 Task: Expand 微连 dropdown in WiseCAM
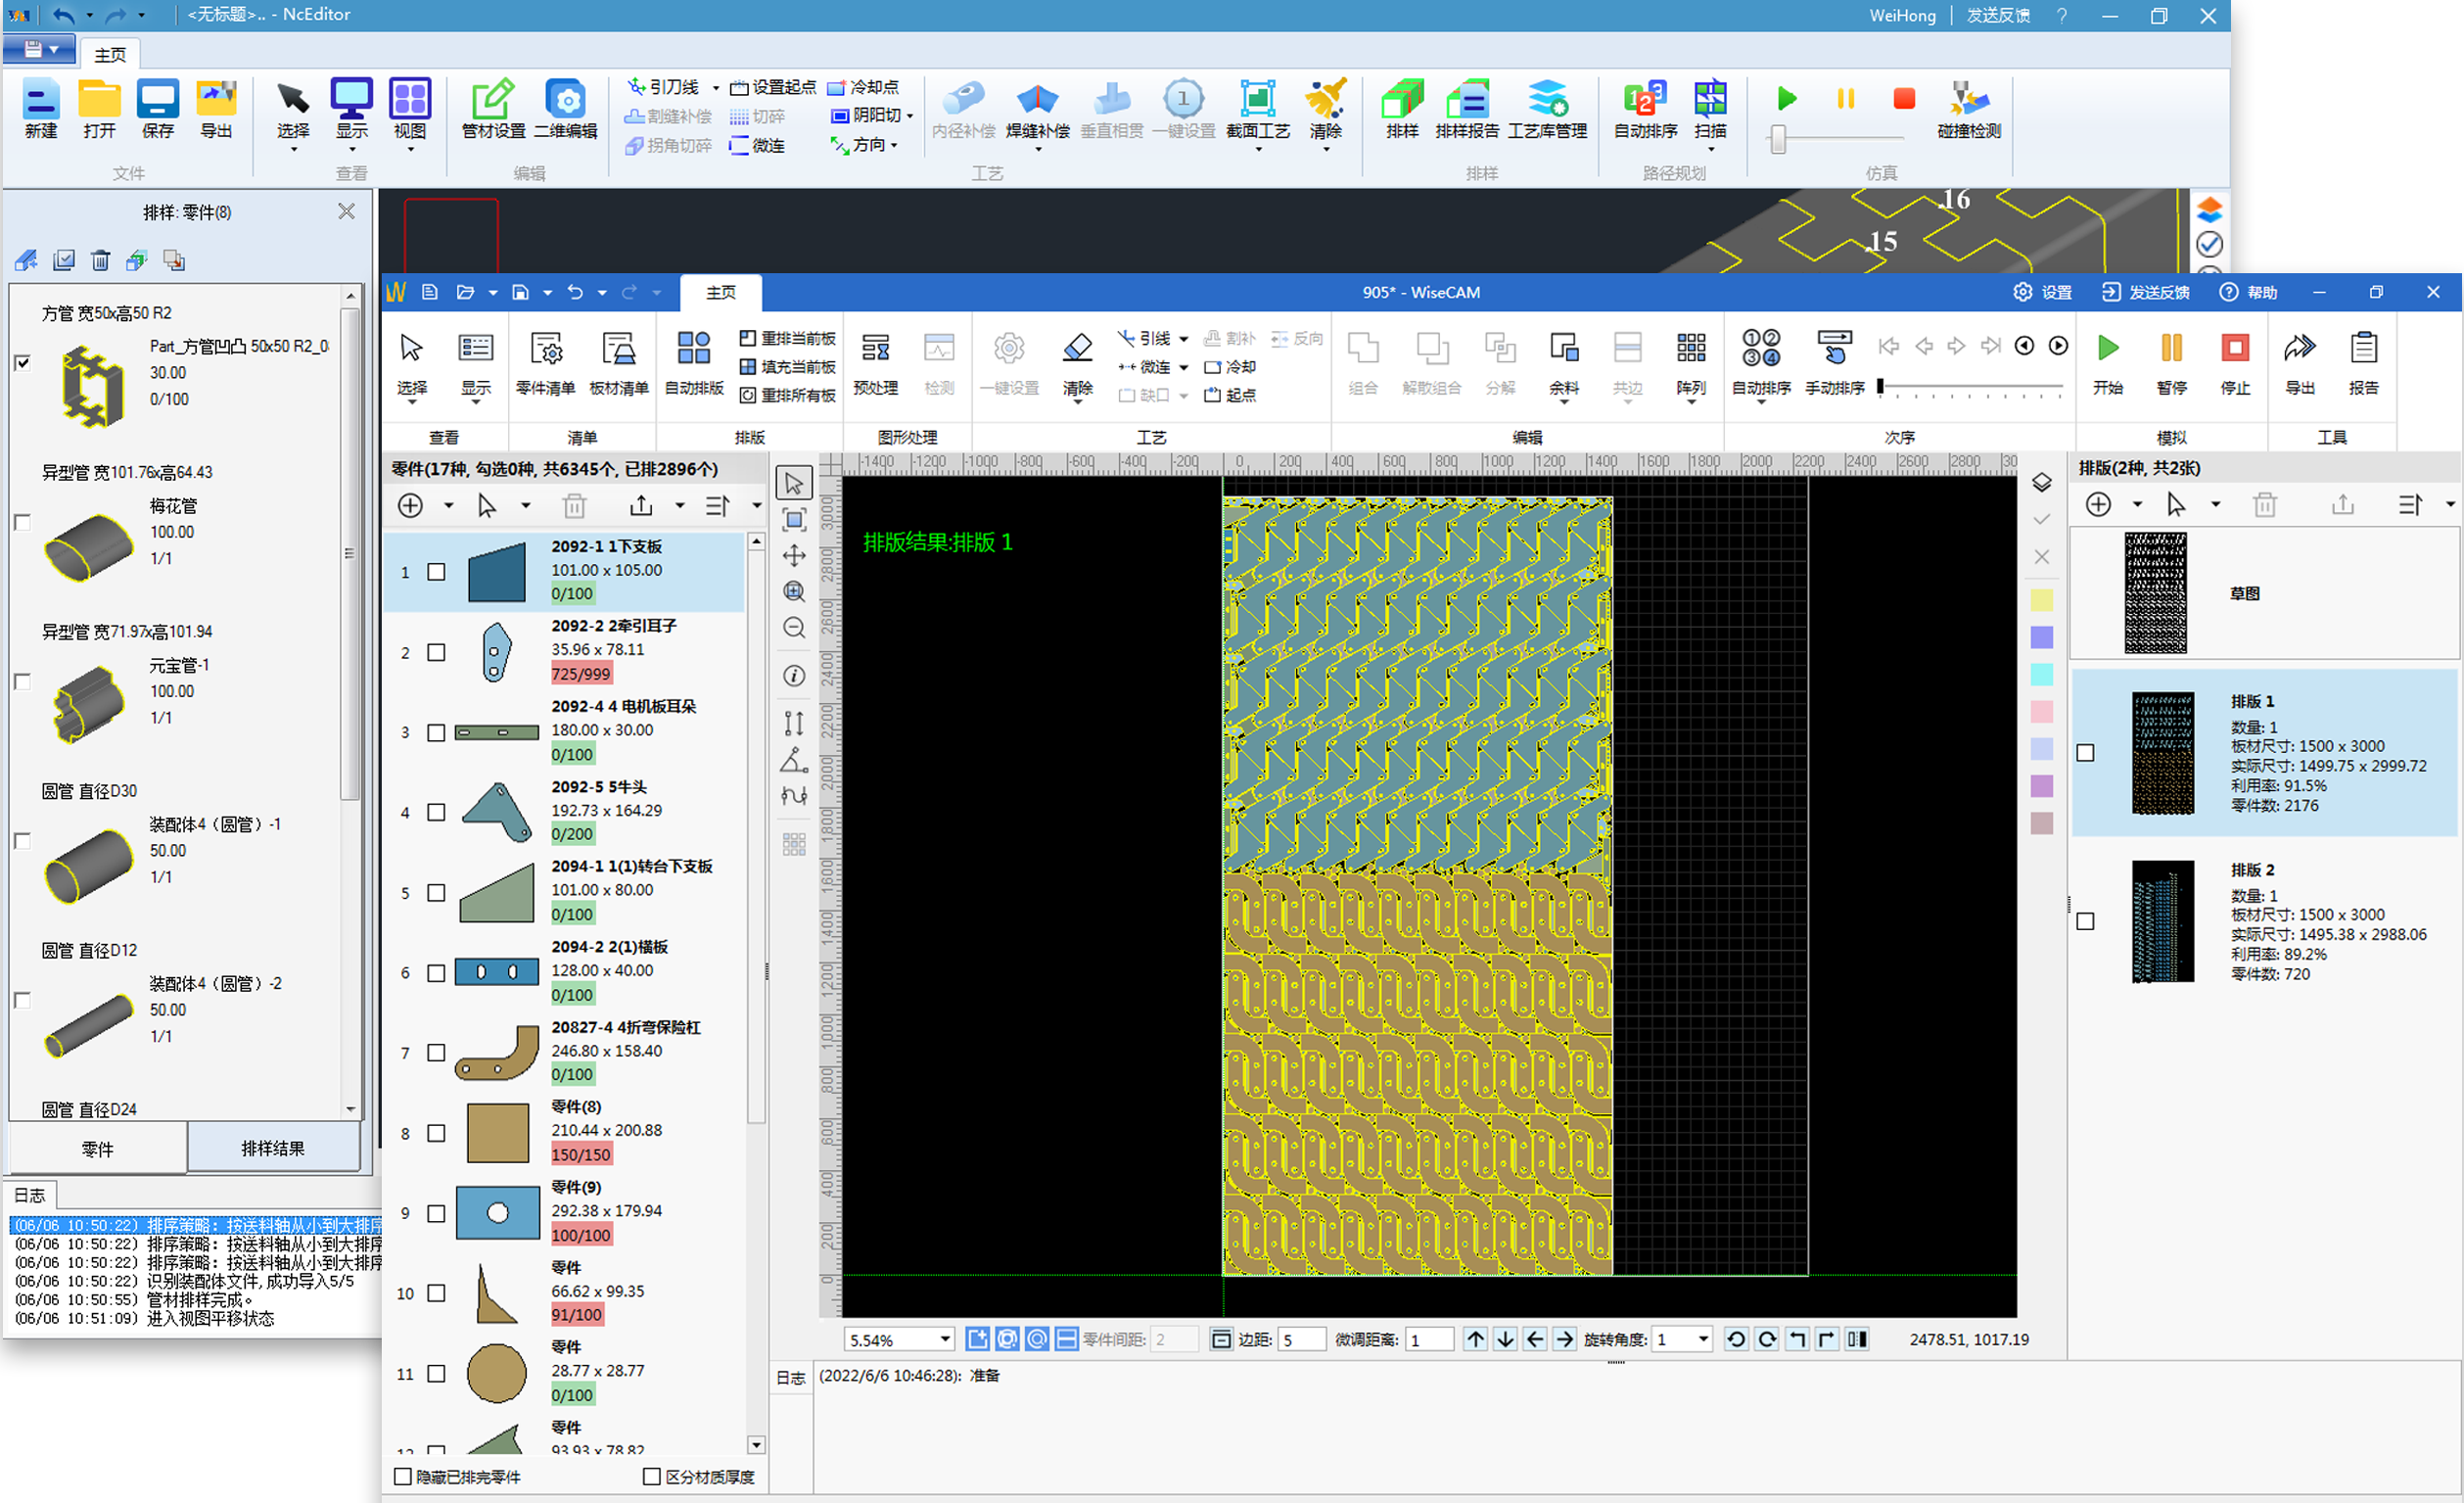tap(1183, 367)
